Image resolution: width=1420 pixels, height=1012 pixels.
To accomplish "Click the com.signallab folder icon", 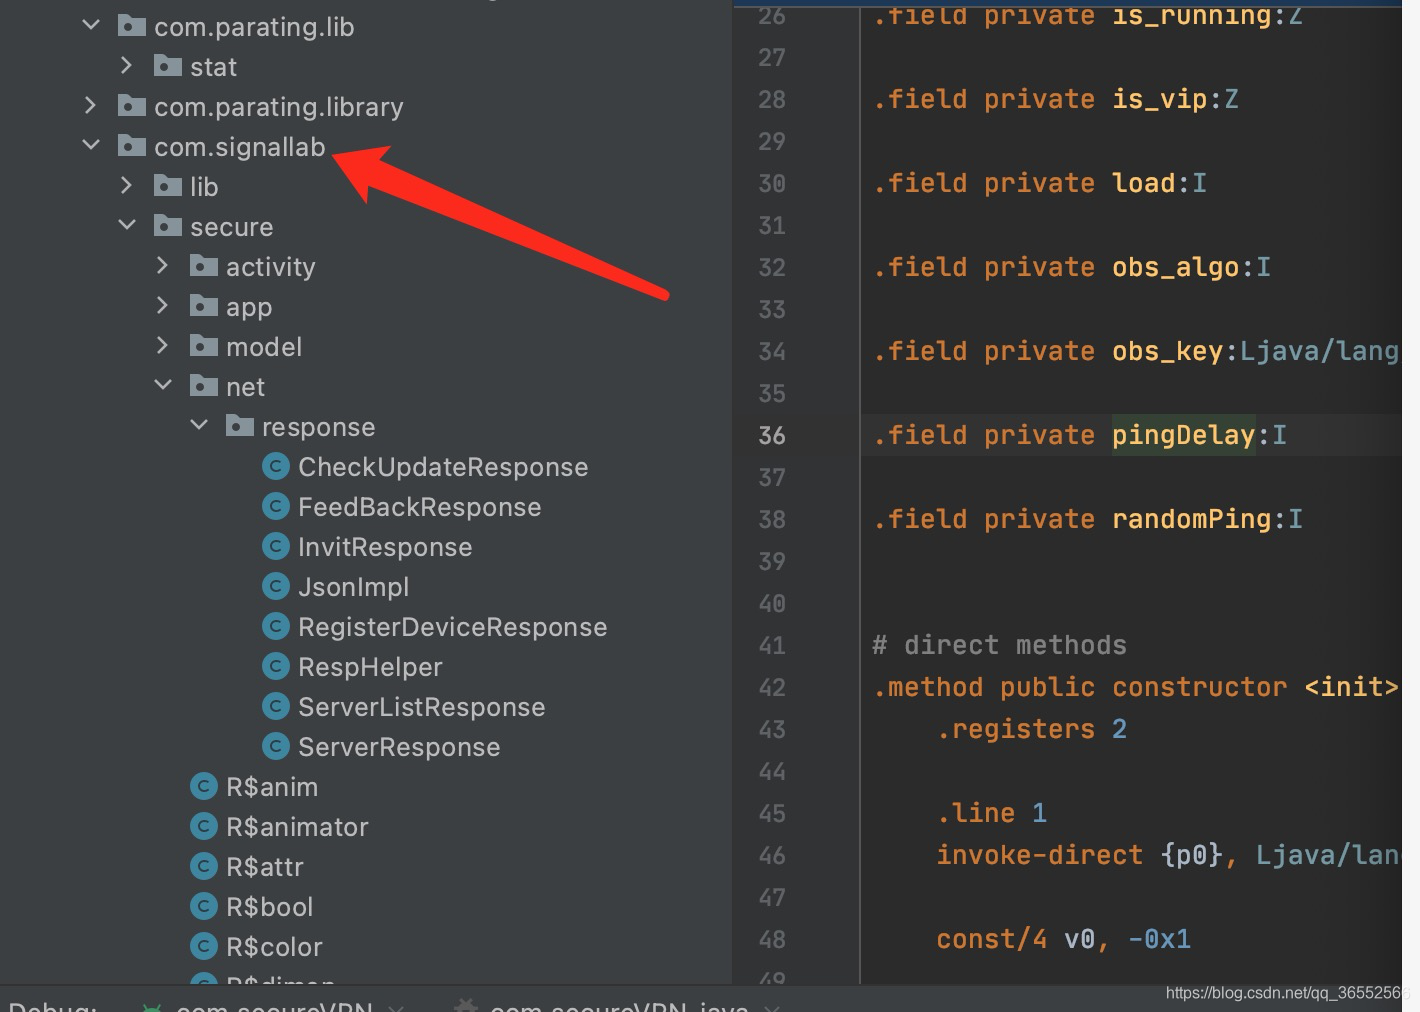I will [132, 145].
